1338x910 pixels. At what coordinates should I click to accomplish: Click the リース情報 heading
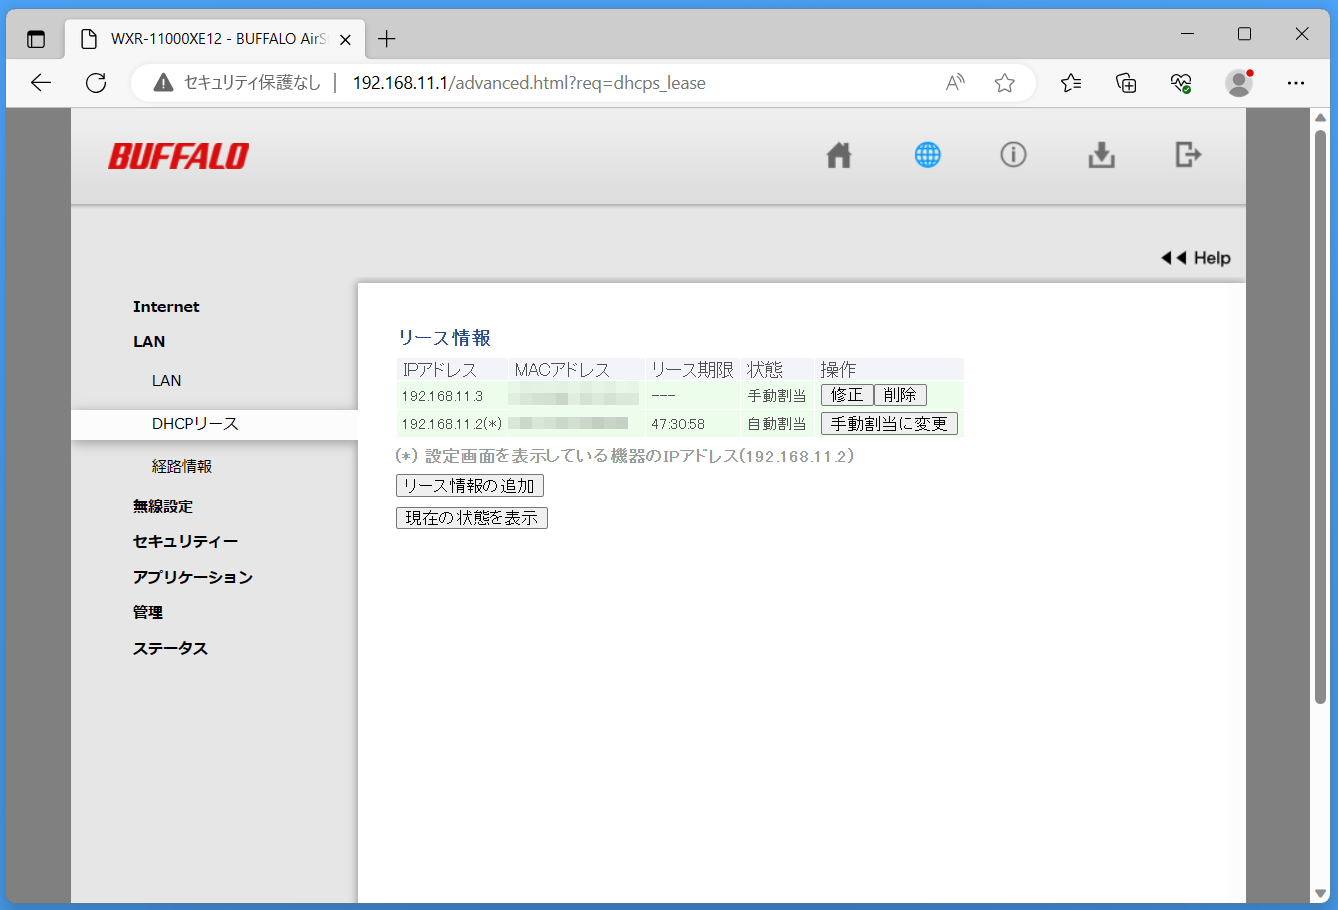445,338
